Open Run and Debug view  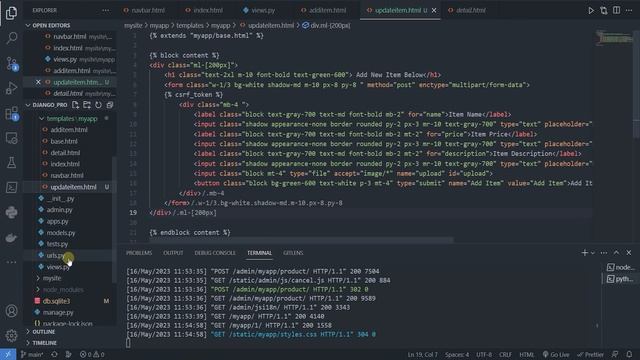pos(11,88)
